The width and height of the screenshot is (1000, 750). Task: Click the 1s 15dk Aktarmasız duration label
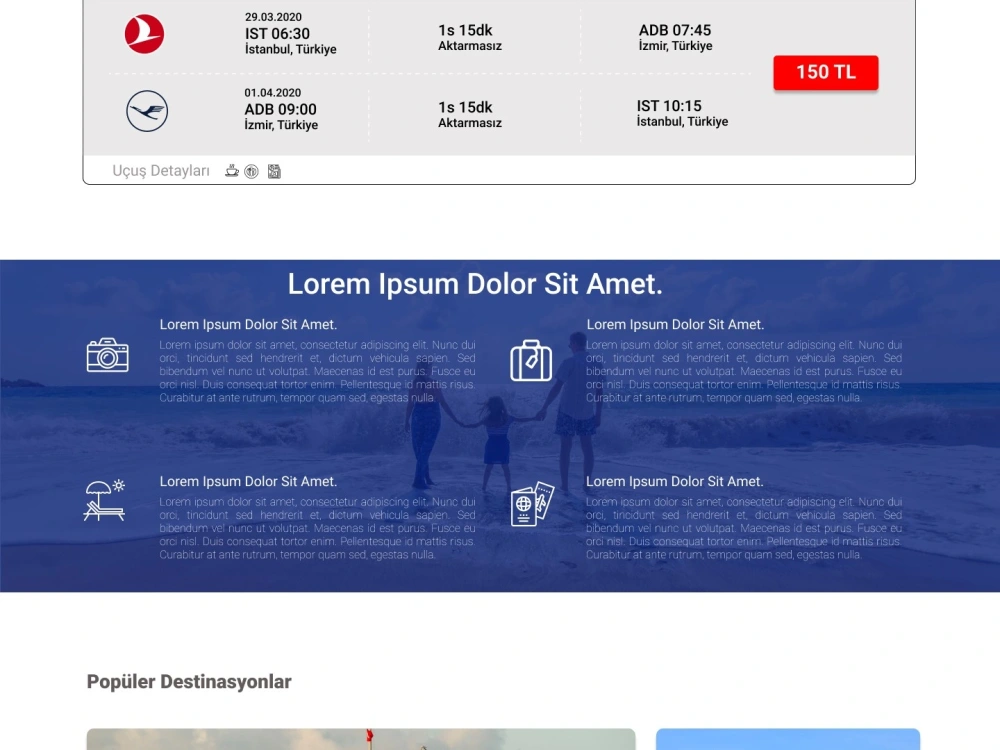[469, 33]
